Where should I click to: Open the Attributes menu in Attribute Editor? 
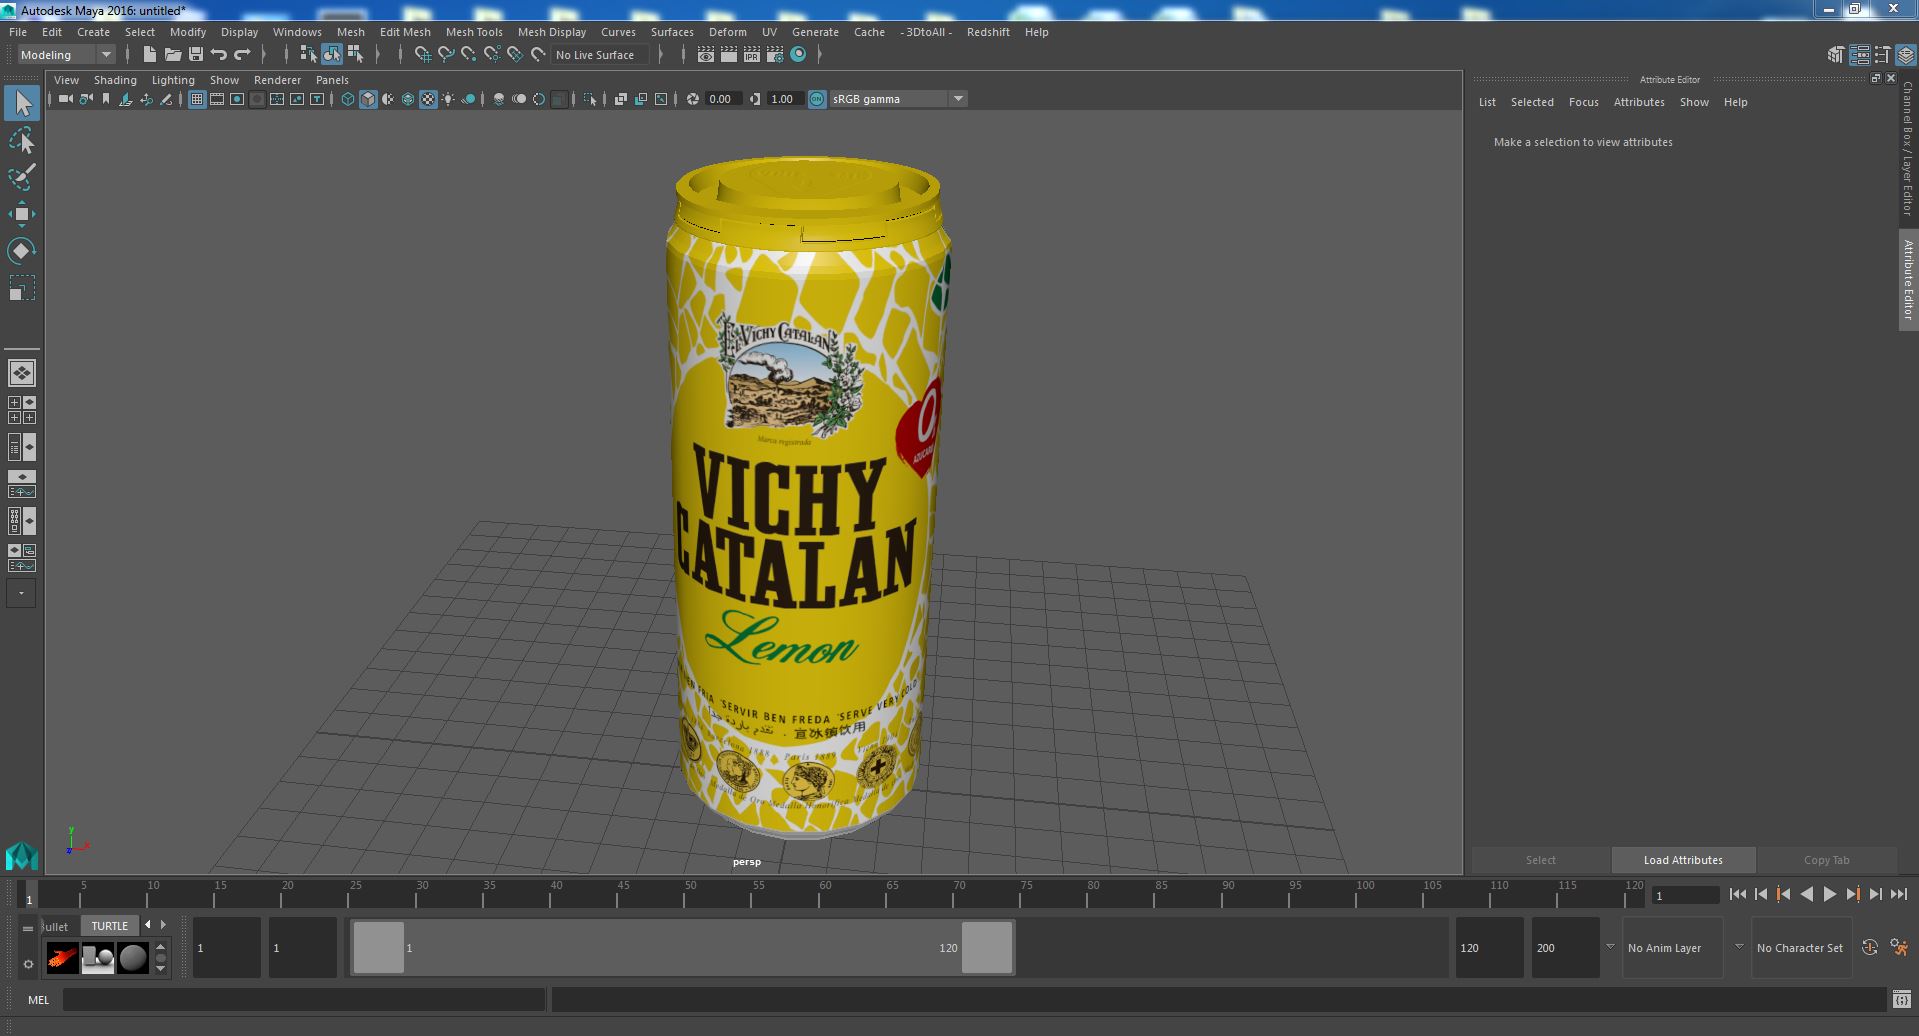pyautogui.click(x=1639, y=102)
